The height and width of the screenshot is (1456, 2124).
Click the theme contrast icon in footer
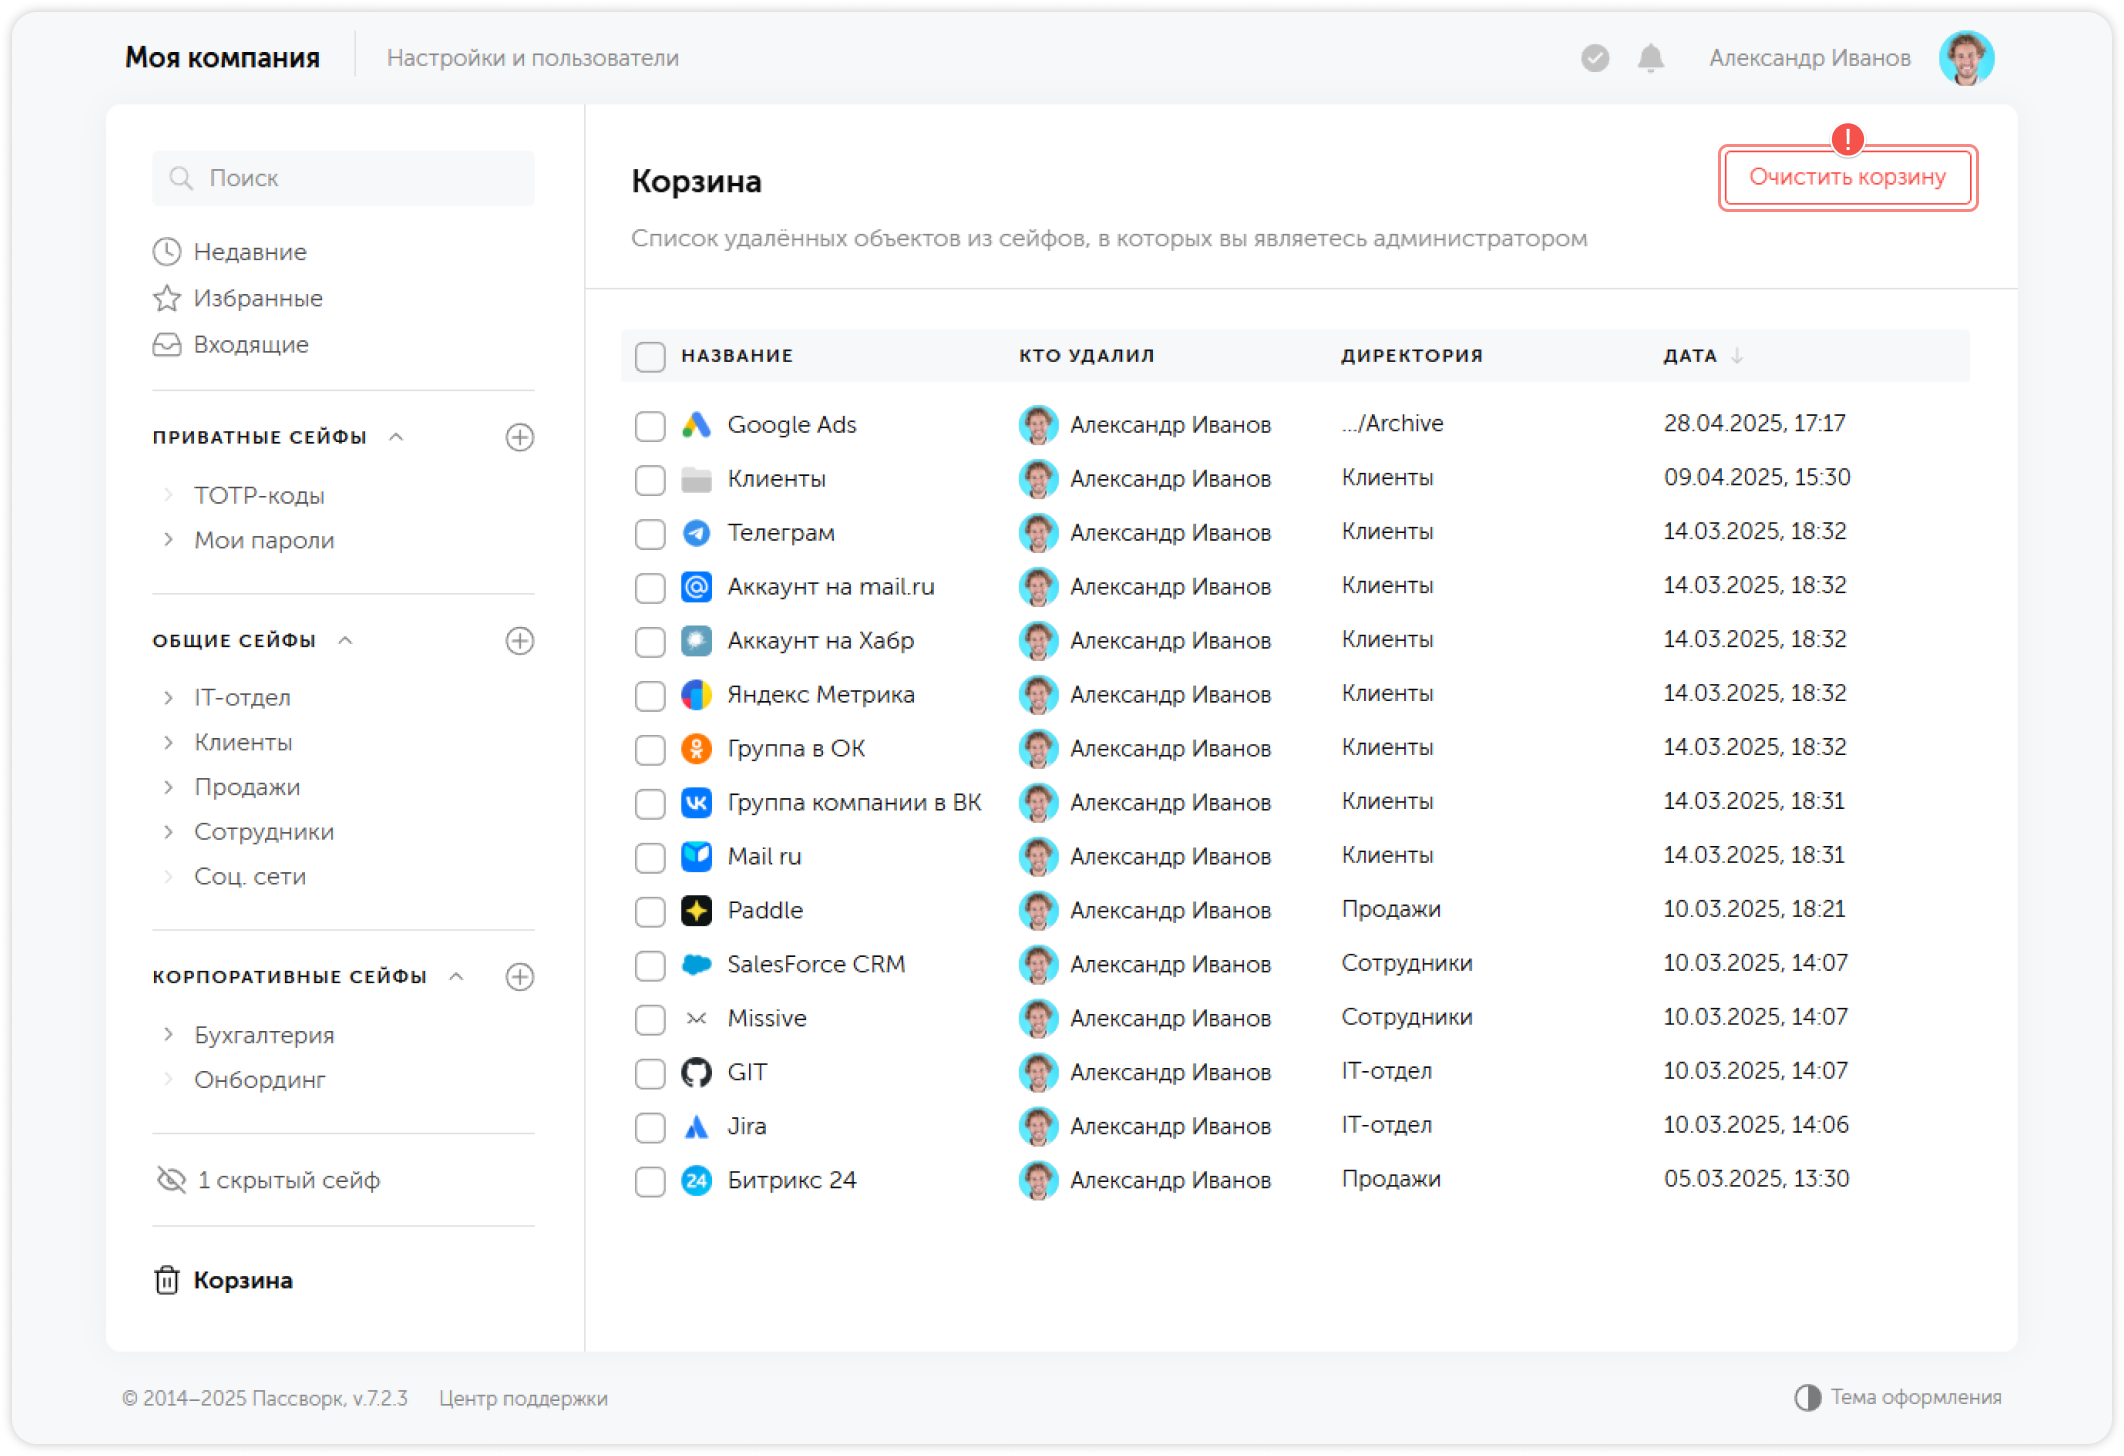pyautogui.click(x=1807, y=1397)
